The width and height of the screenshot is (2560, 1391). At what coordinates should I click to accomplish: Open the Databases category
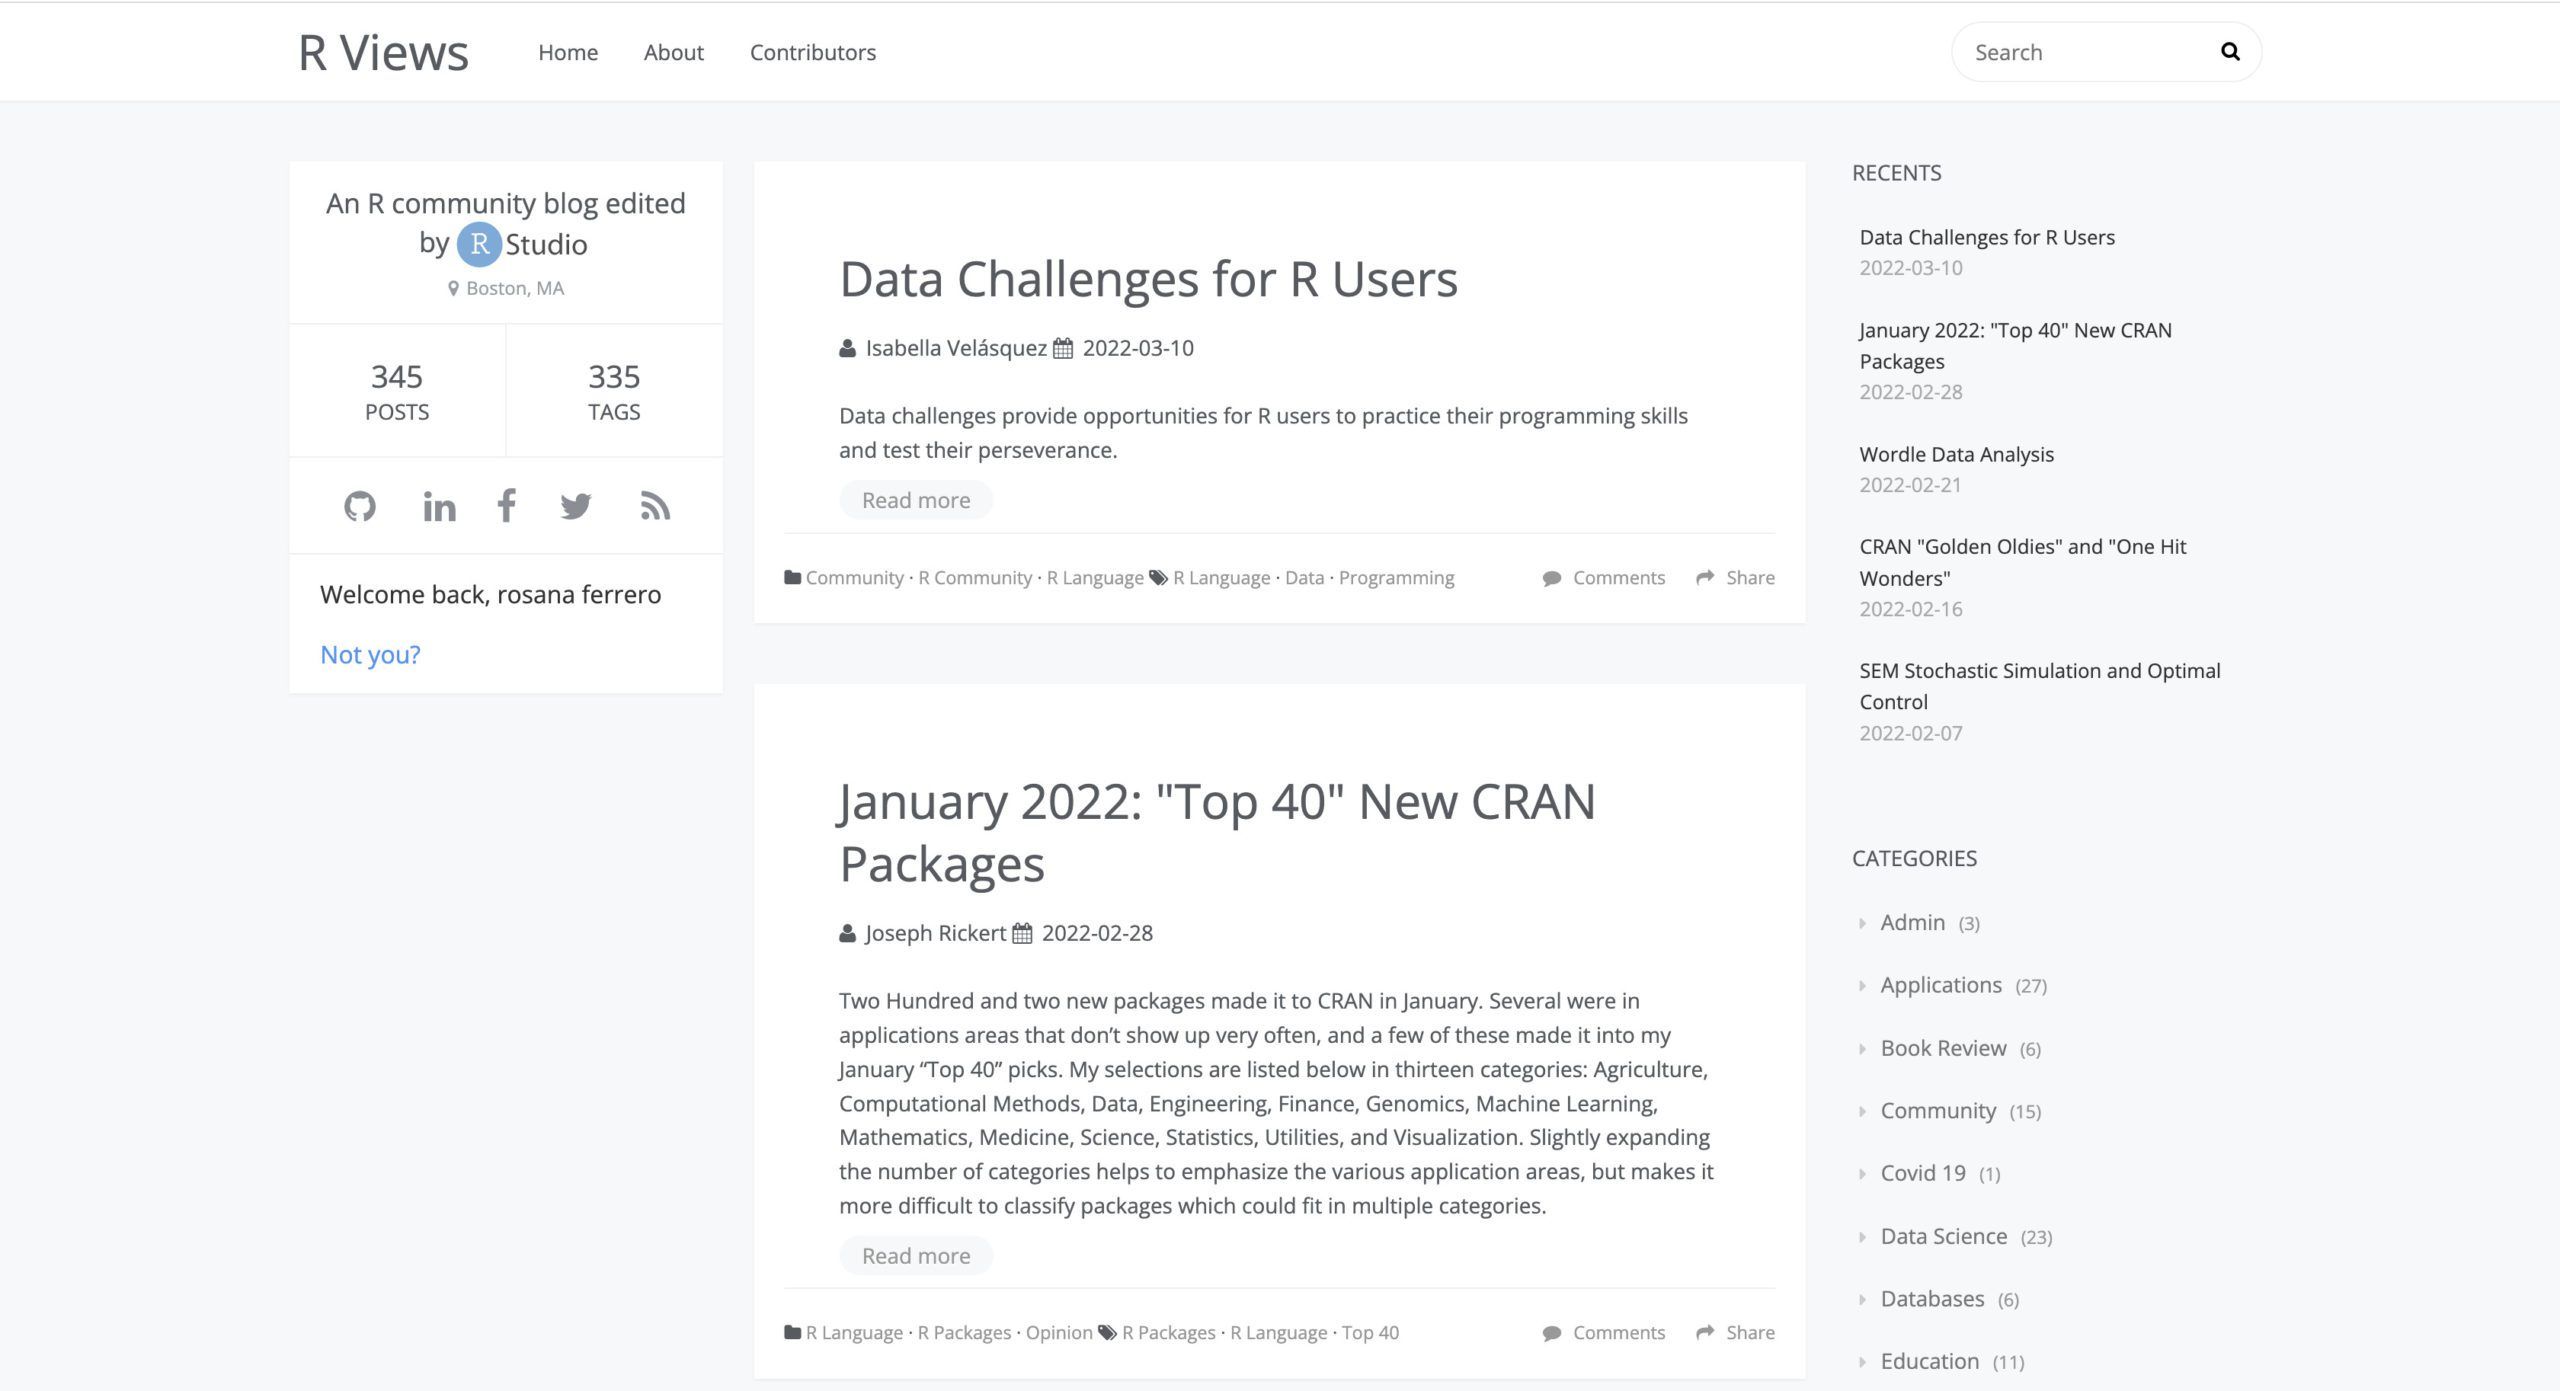pyautogui.click(x=1932, y=1300)
